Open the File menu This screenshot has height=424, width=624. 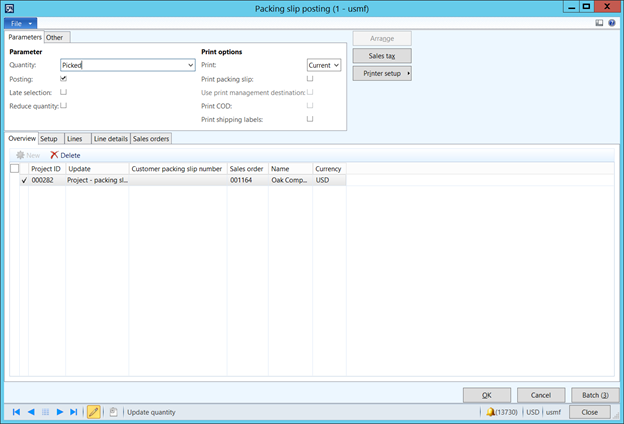[x=20, y=22]
